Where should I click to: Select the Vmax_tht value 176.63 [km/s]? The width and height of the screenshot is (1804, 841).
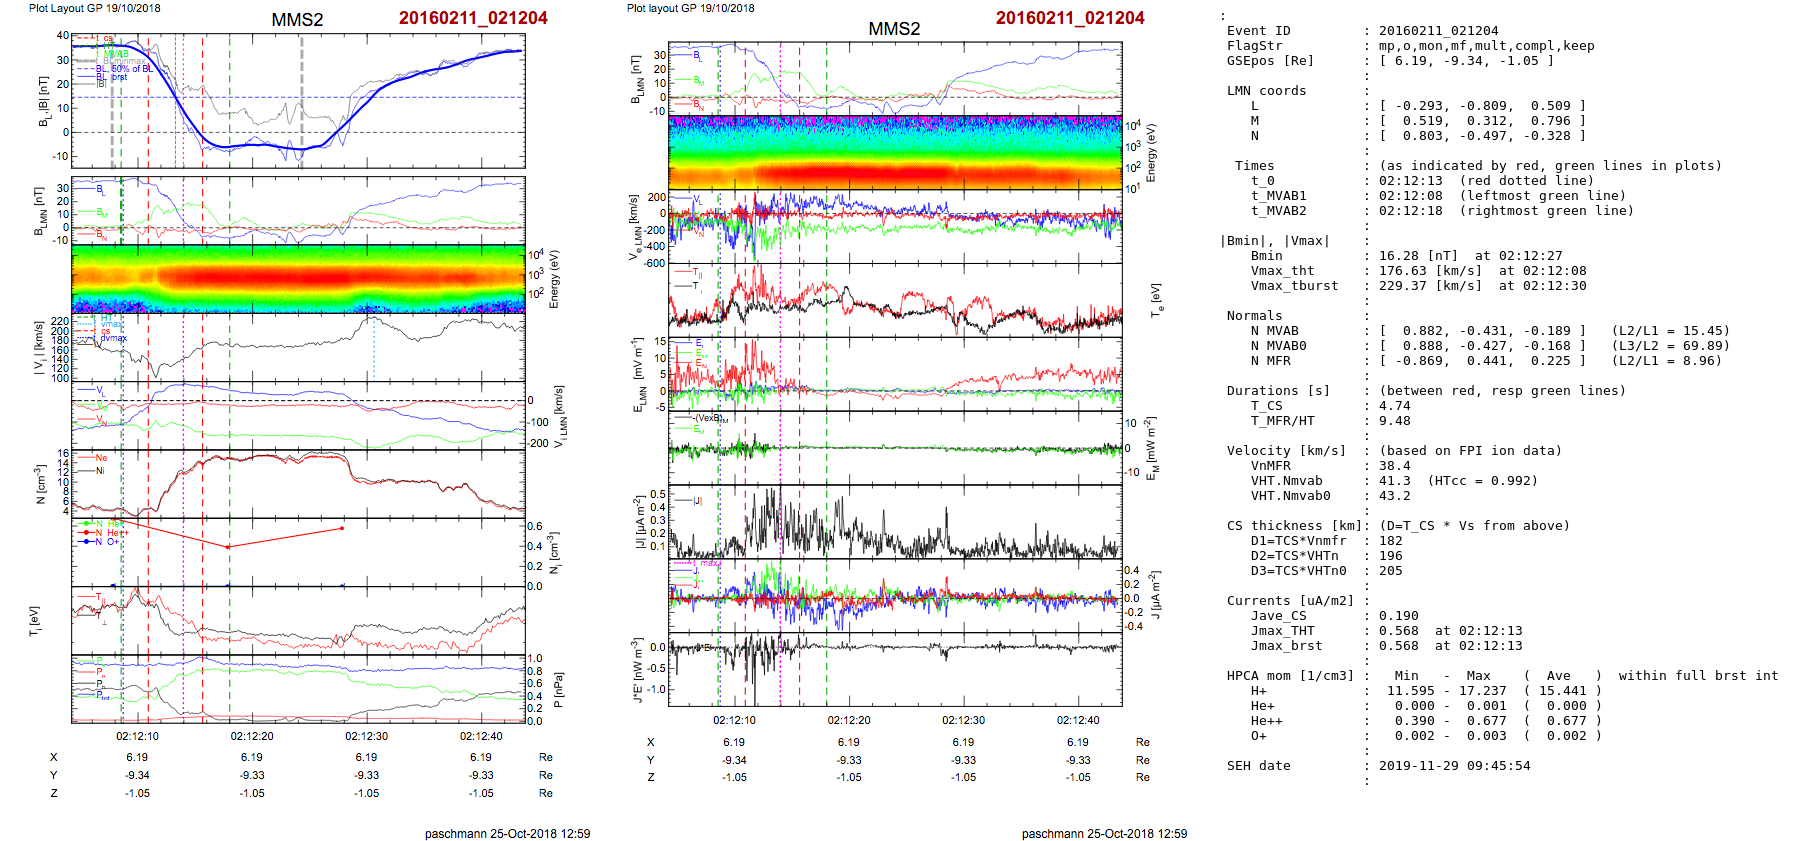tap(1431, 271)
